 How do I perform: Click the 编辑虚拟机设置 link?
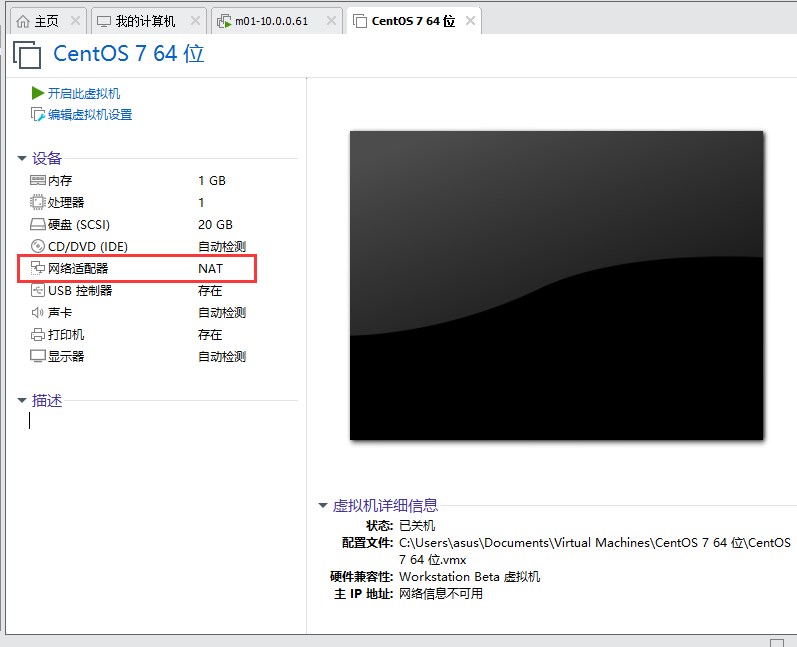(x=90, y=115)
